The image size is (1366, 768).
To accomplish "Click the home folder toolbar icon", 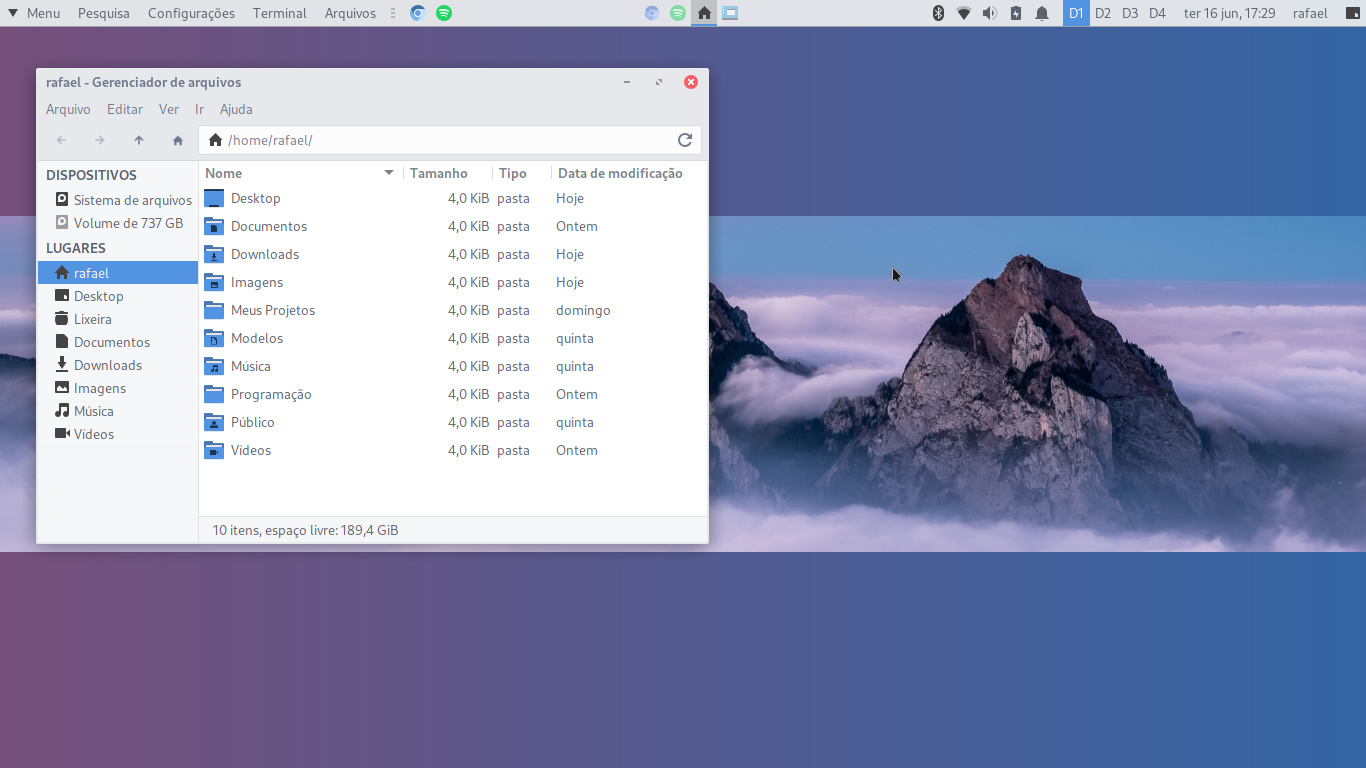I will coord(178,140).
